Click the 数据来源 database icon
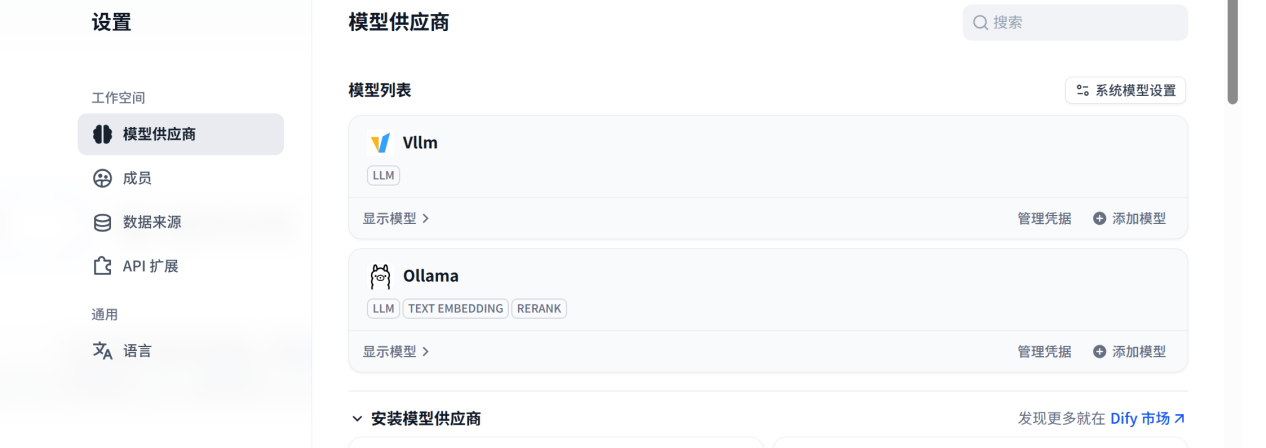The width and height of the screenshot is (1266, 448). (102, 222)
